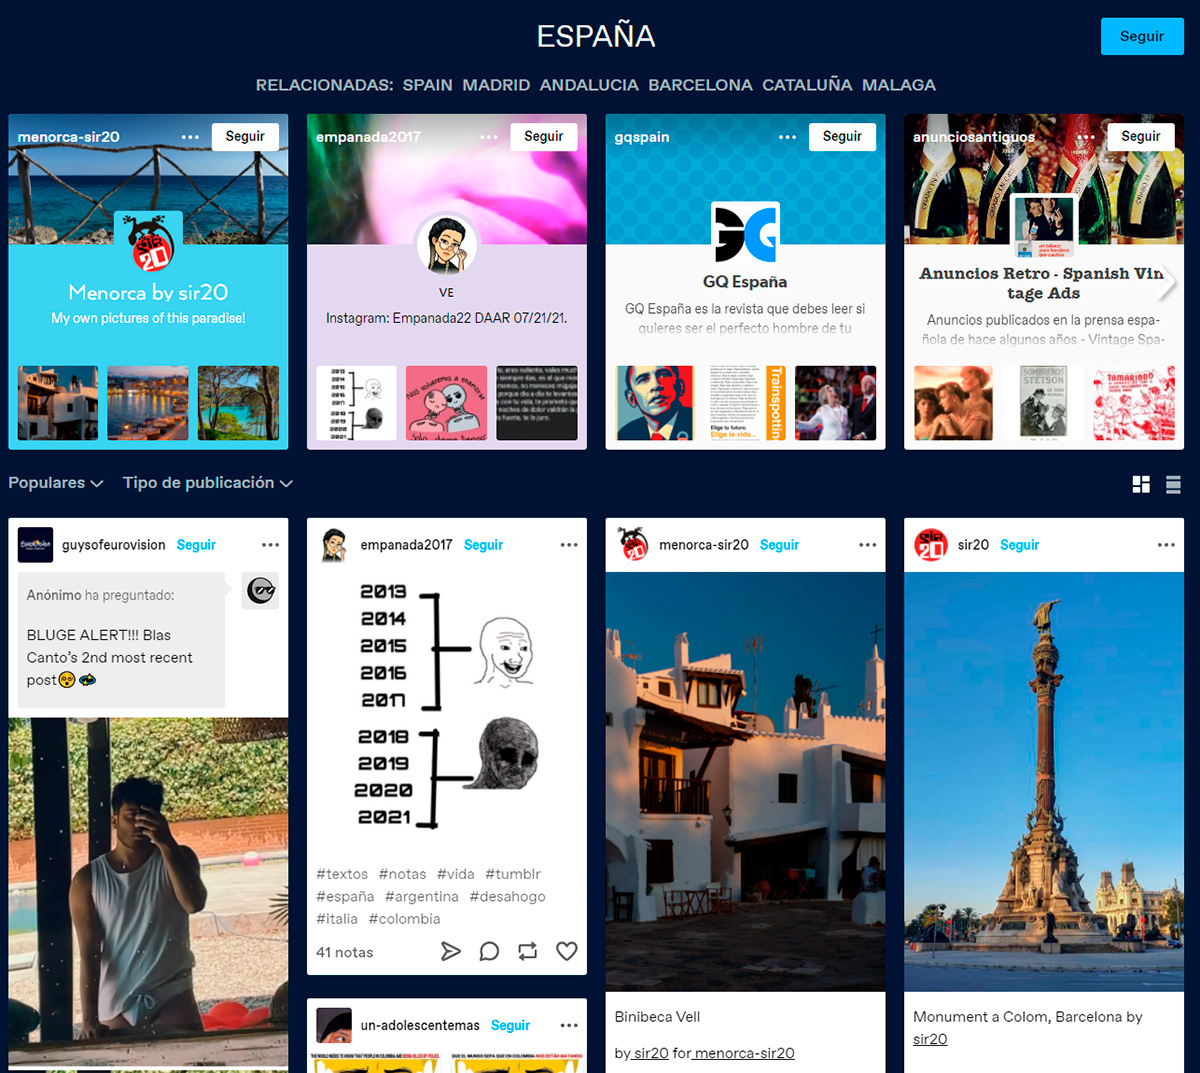Open three-dot menu on sir20 post
Image resolution: width=1200 pixels, height=1073 pixels.
(1166, 545)
